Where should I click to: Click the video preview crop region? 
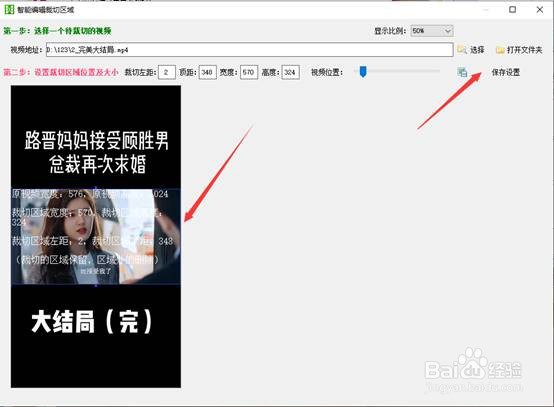click(x=96, y=236)
